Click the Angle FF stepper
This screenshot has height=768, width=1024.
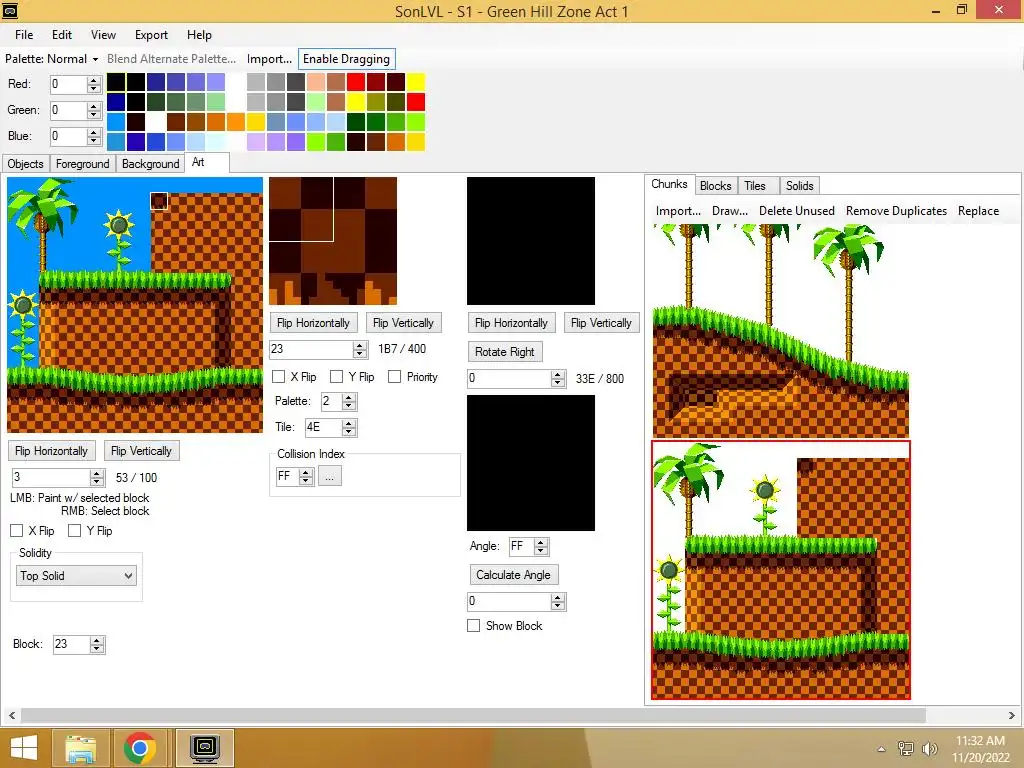coord(541,547)
